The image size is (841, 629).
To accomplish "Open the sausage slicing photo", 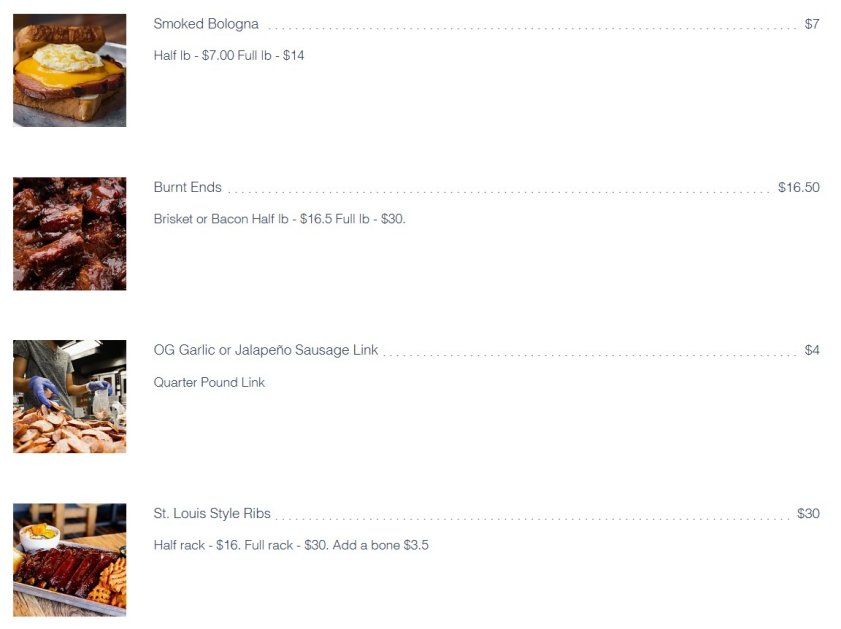I will pyautogui.click(x=70, y=397).
